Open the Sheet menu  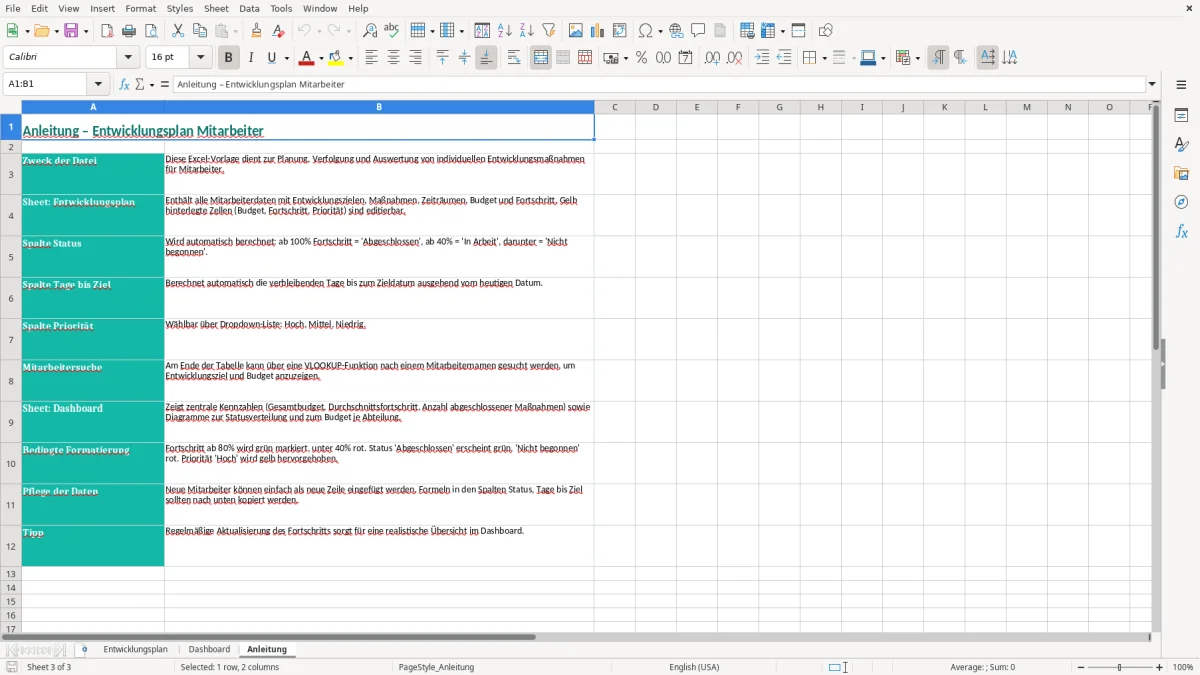pos(216,8)
